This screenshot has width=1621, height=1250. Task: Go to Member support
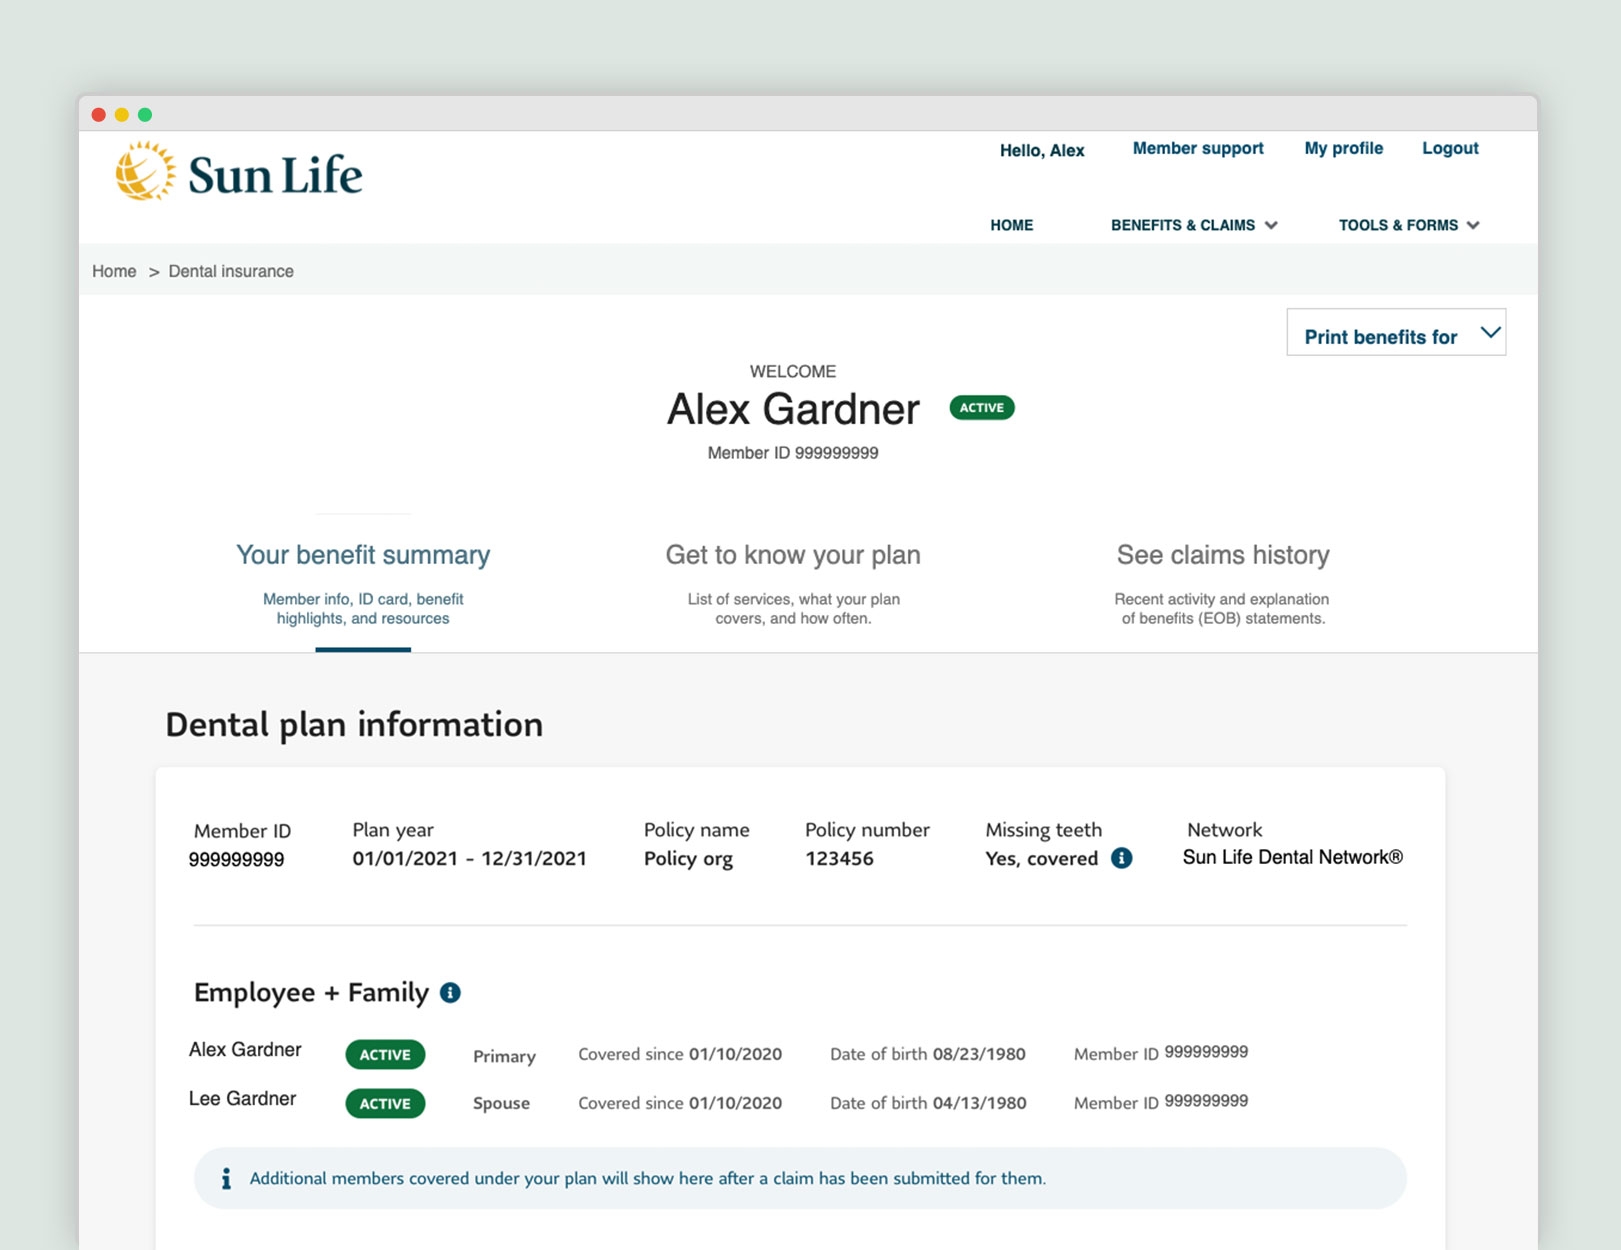pyautogui.click(x=1197, y=148)
